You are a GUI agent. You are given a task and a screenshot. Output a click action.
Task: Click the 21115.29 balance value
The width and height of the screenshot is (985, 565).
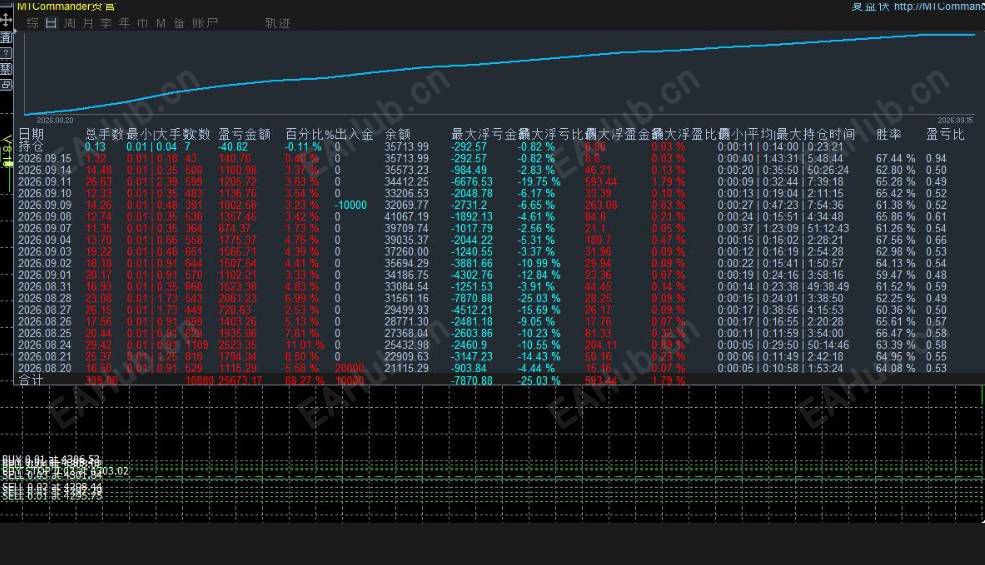pyautogui.click(x=406, y=368)
